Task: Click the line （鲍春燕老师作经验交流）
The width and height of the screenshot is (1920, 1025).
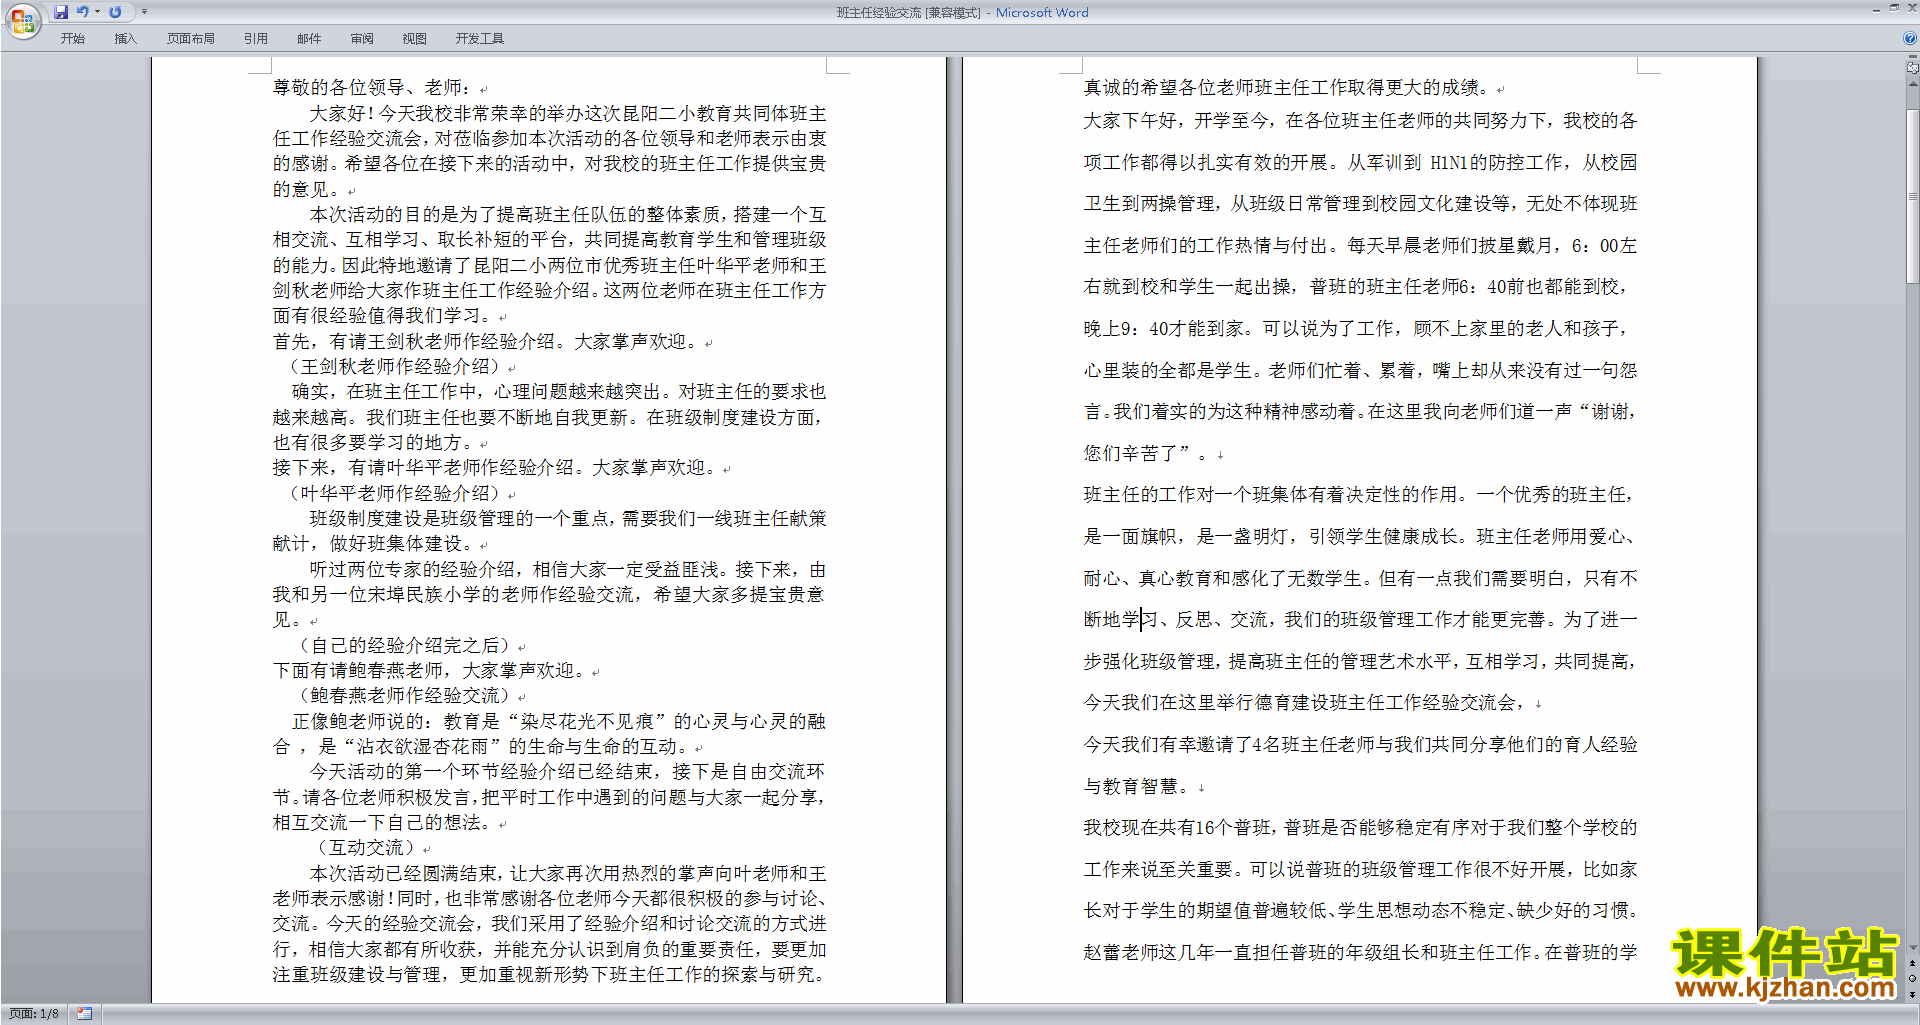Action: 406,695
